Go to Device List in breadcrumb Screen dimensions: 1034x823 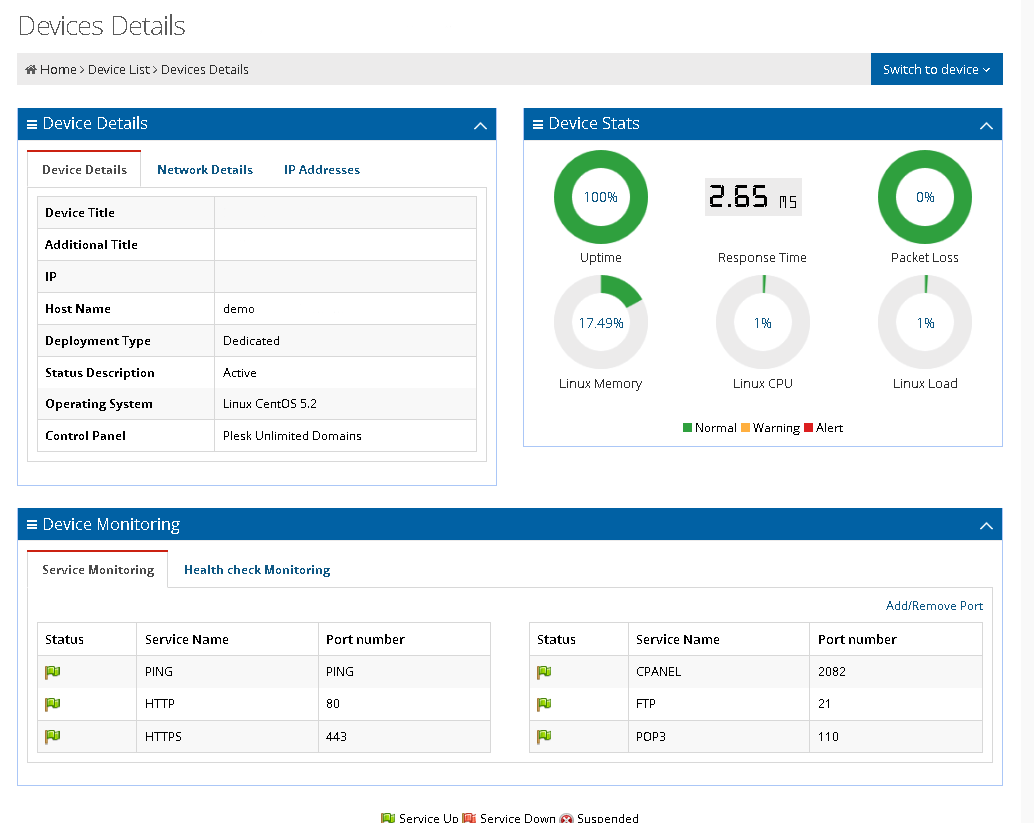120,70
